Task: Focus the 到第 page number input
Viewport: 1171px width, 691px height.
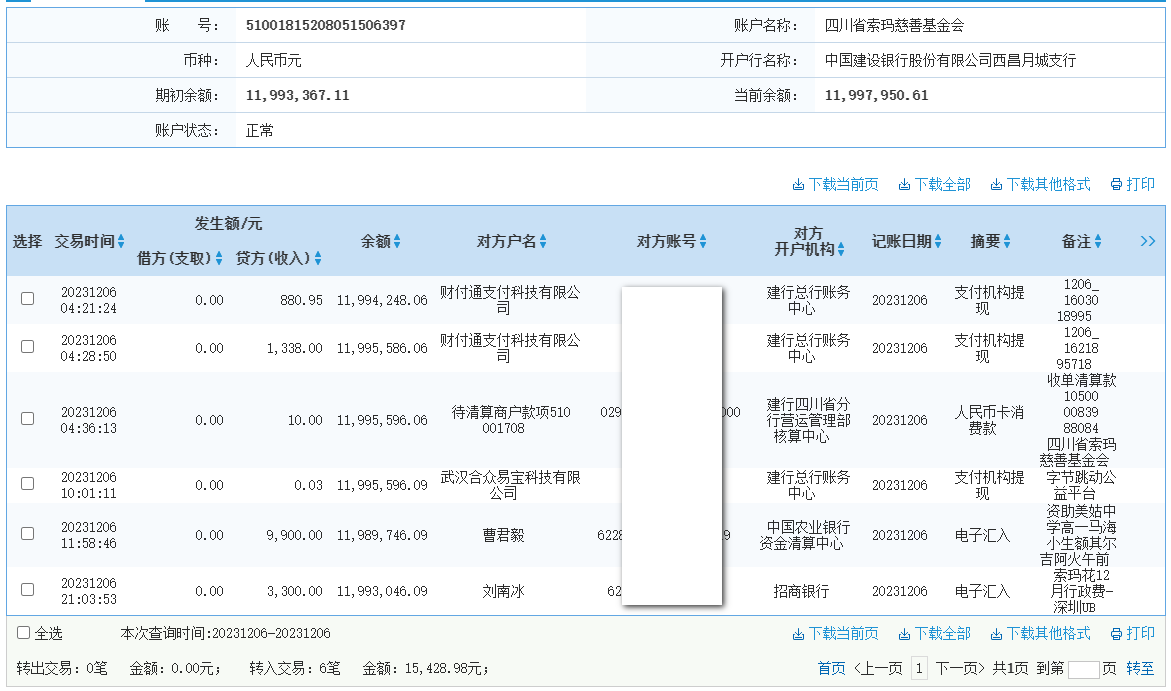Action: tap(1084, 669)
